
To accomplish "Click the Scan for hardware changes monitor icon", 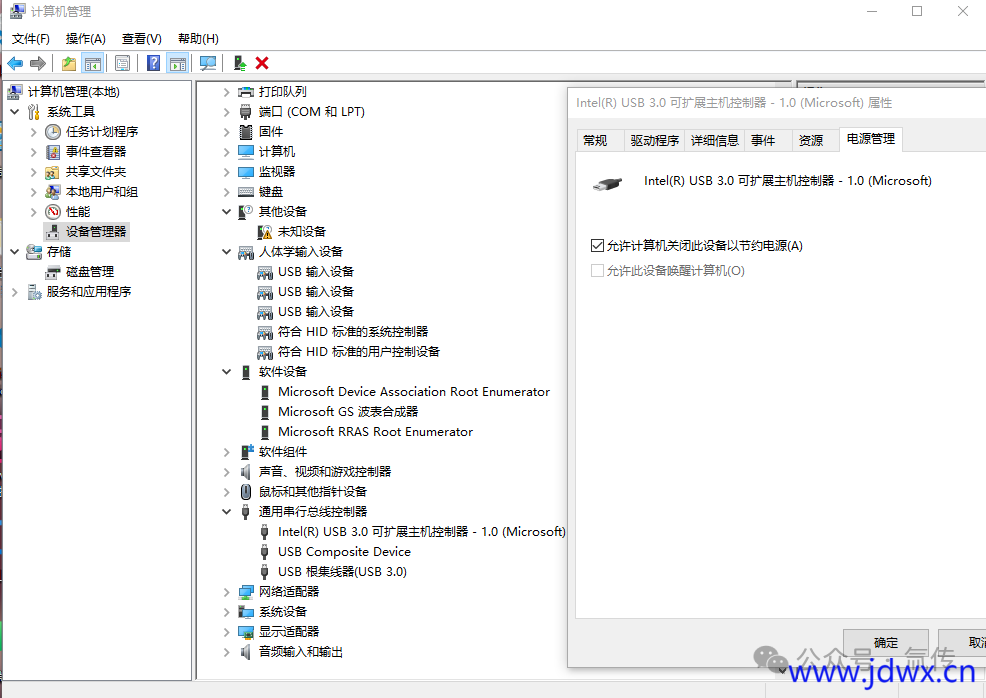I will coord(208,63).
